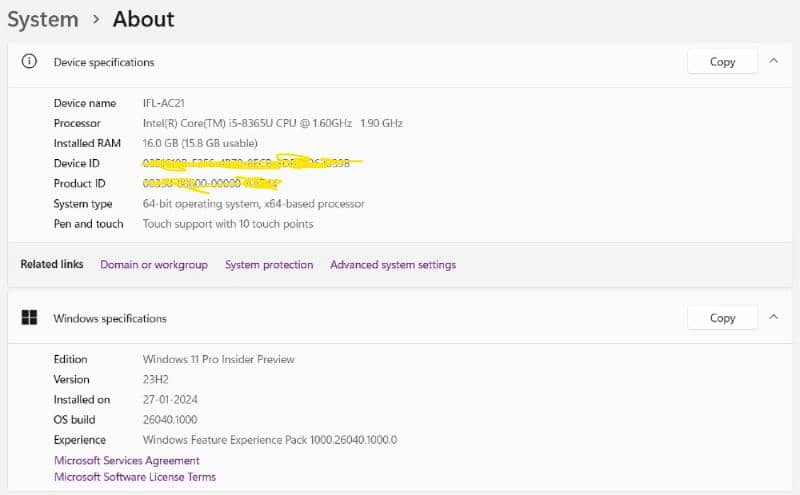Click the version value 23H2
The width and height of the screenshot is (800, 495).
(155, 379)
